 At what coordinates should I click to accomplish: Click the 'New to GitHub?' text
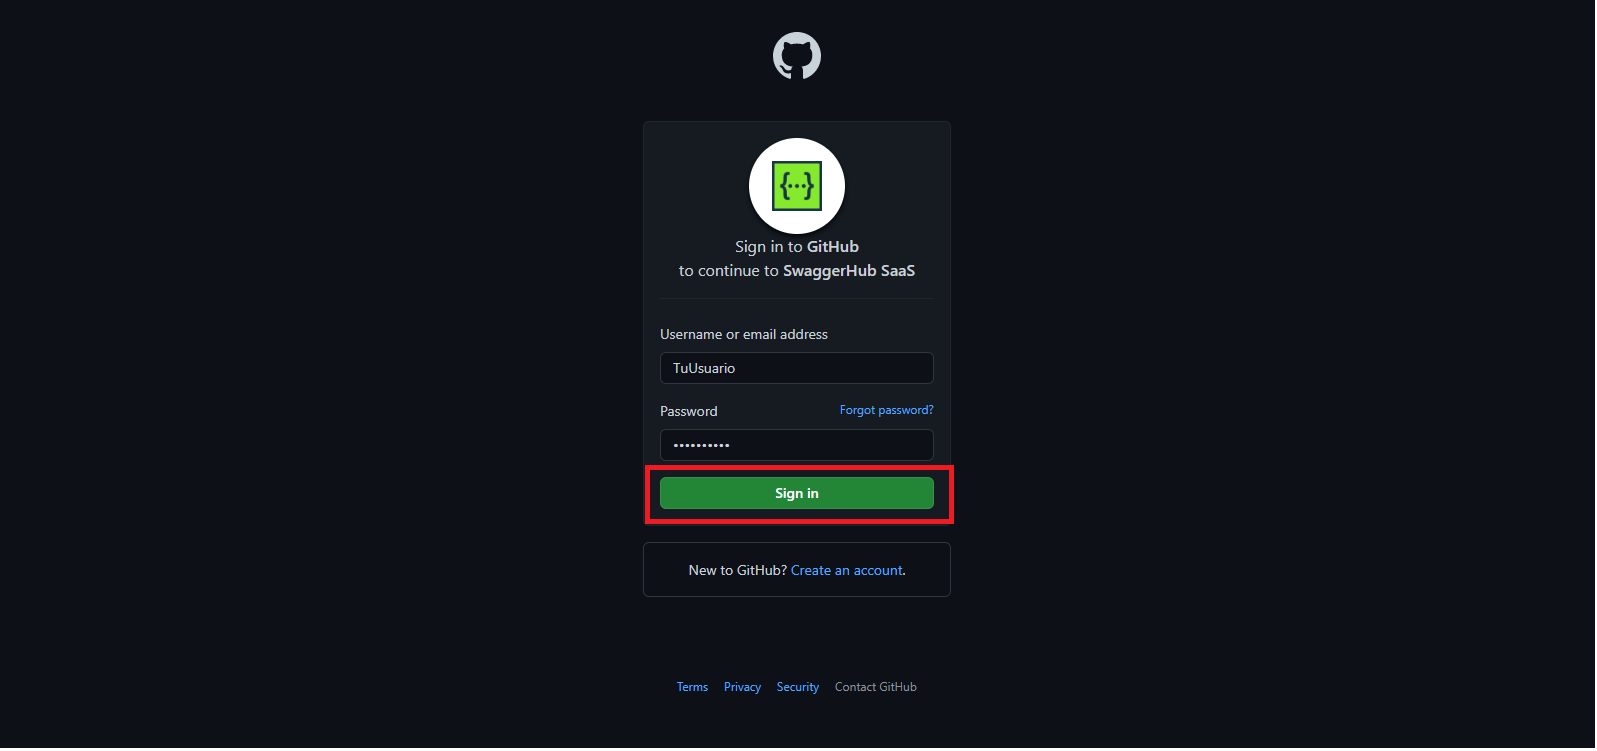pos(738,570)
